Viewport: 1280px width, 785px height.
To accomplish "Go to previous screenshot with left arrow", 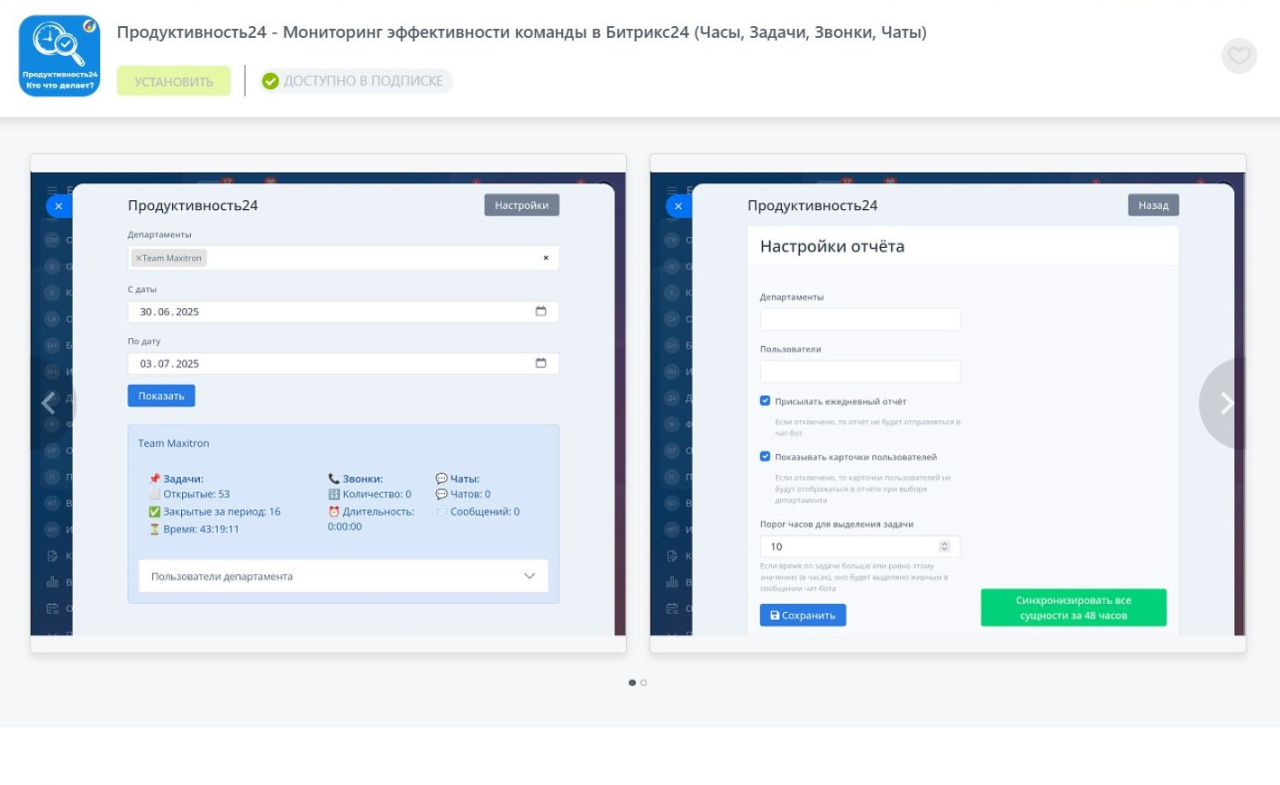I will [48, 403].
